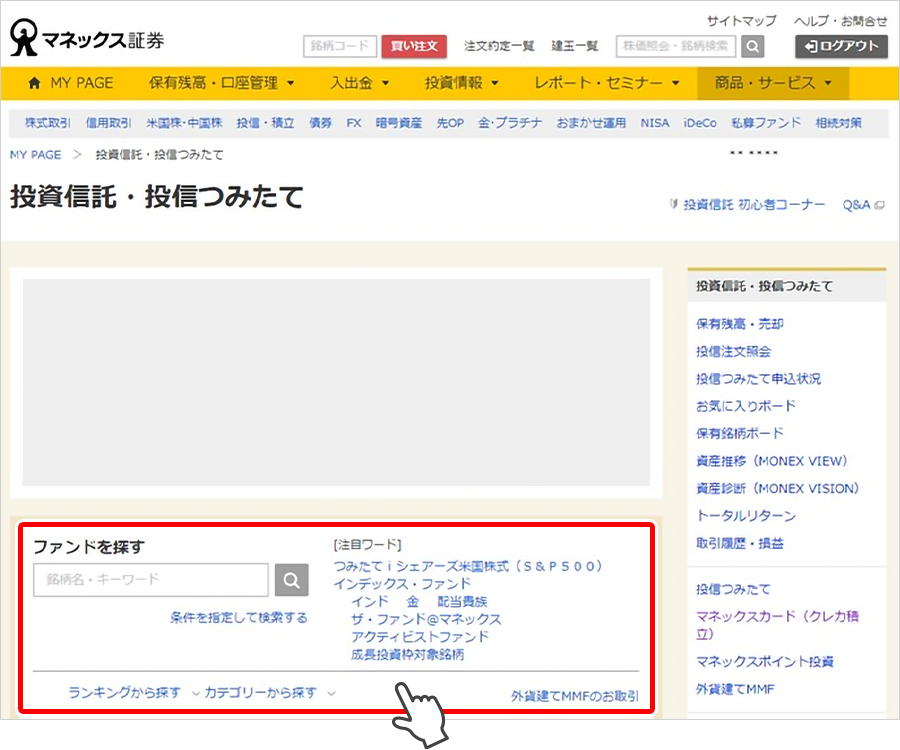Open 保有銘柄ボード in the sidebar
Viewport: 900px width, 750px height.
[740, 434]
